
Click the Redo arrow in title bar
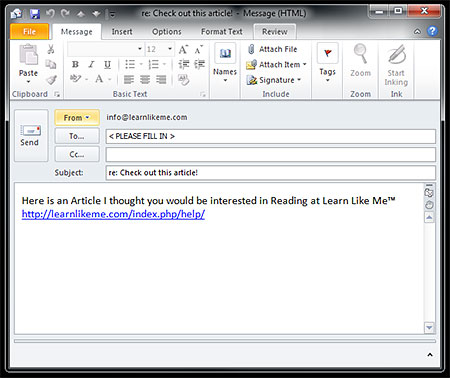(66, 13)
